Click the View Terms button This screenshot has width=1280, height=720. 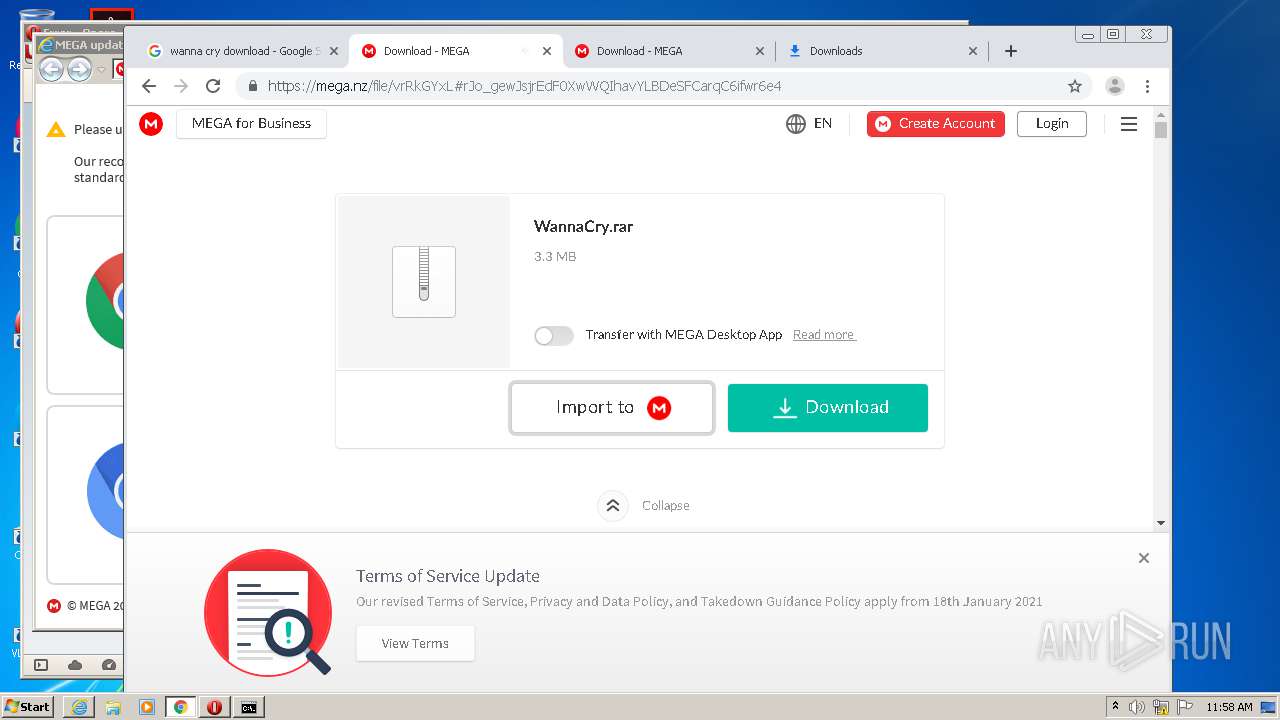(415, 643)
